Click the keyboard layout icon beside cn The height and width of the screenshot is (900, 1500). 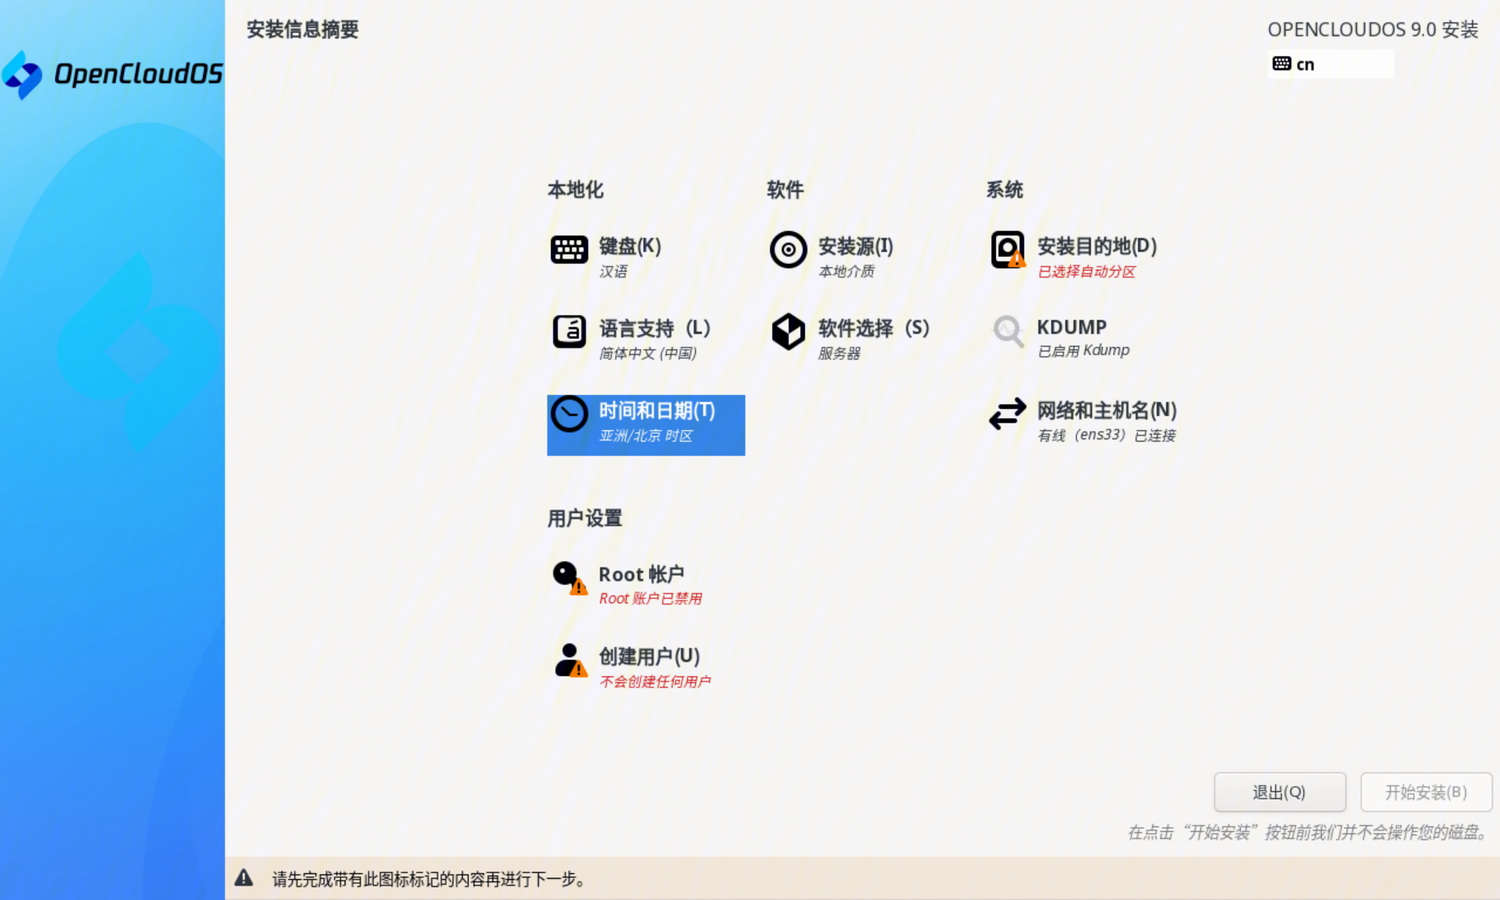[x=1282, y=63]
